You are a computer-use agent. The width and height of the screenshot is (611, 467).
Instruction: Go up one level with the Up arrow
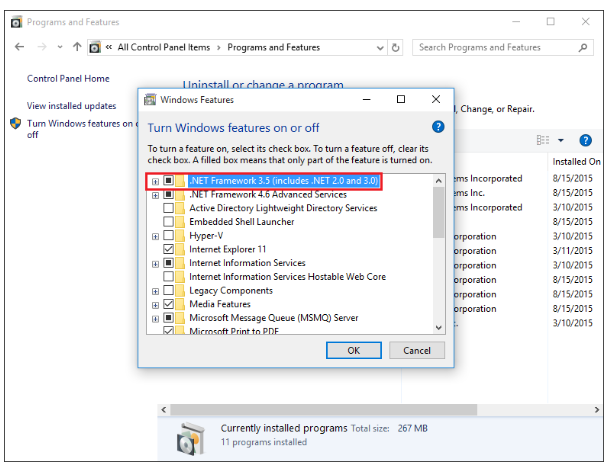(x=77, y=47)
